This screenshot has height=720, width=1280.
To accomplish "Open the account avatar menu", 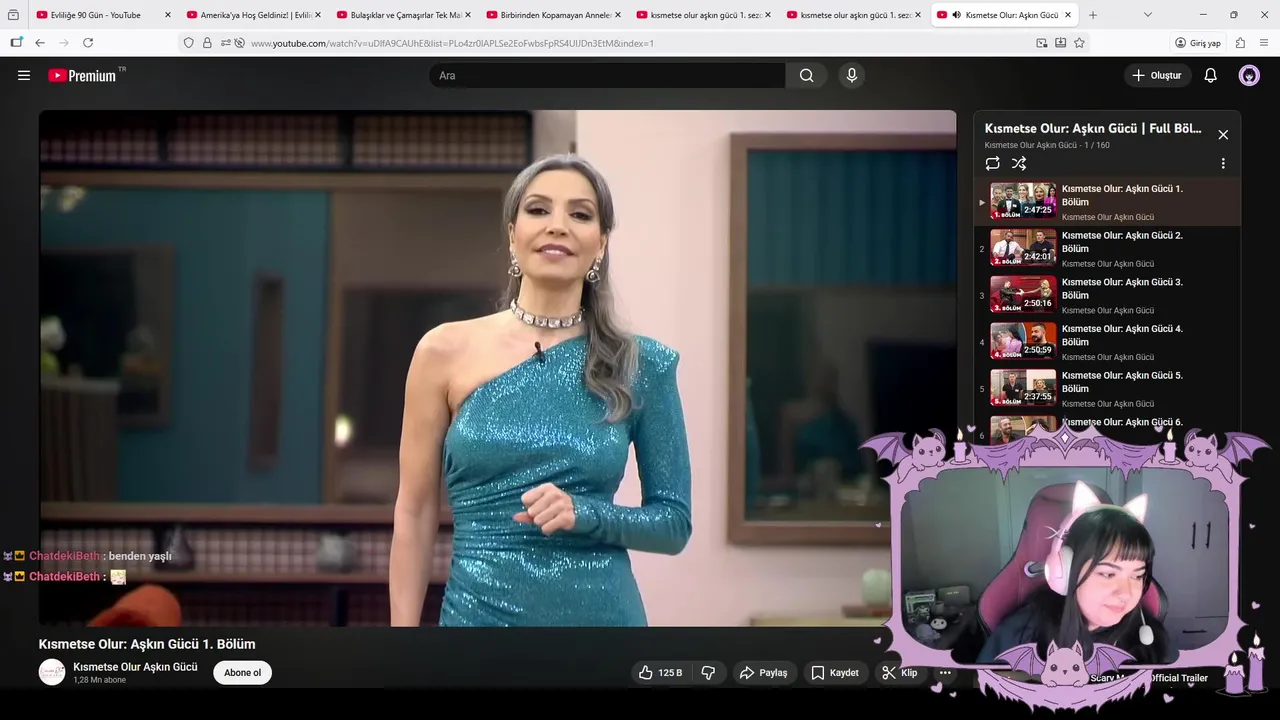I will (x=1249, y=75).
